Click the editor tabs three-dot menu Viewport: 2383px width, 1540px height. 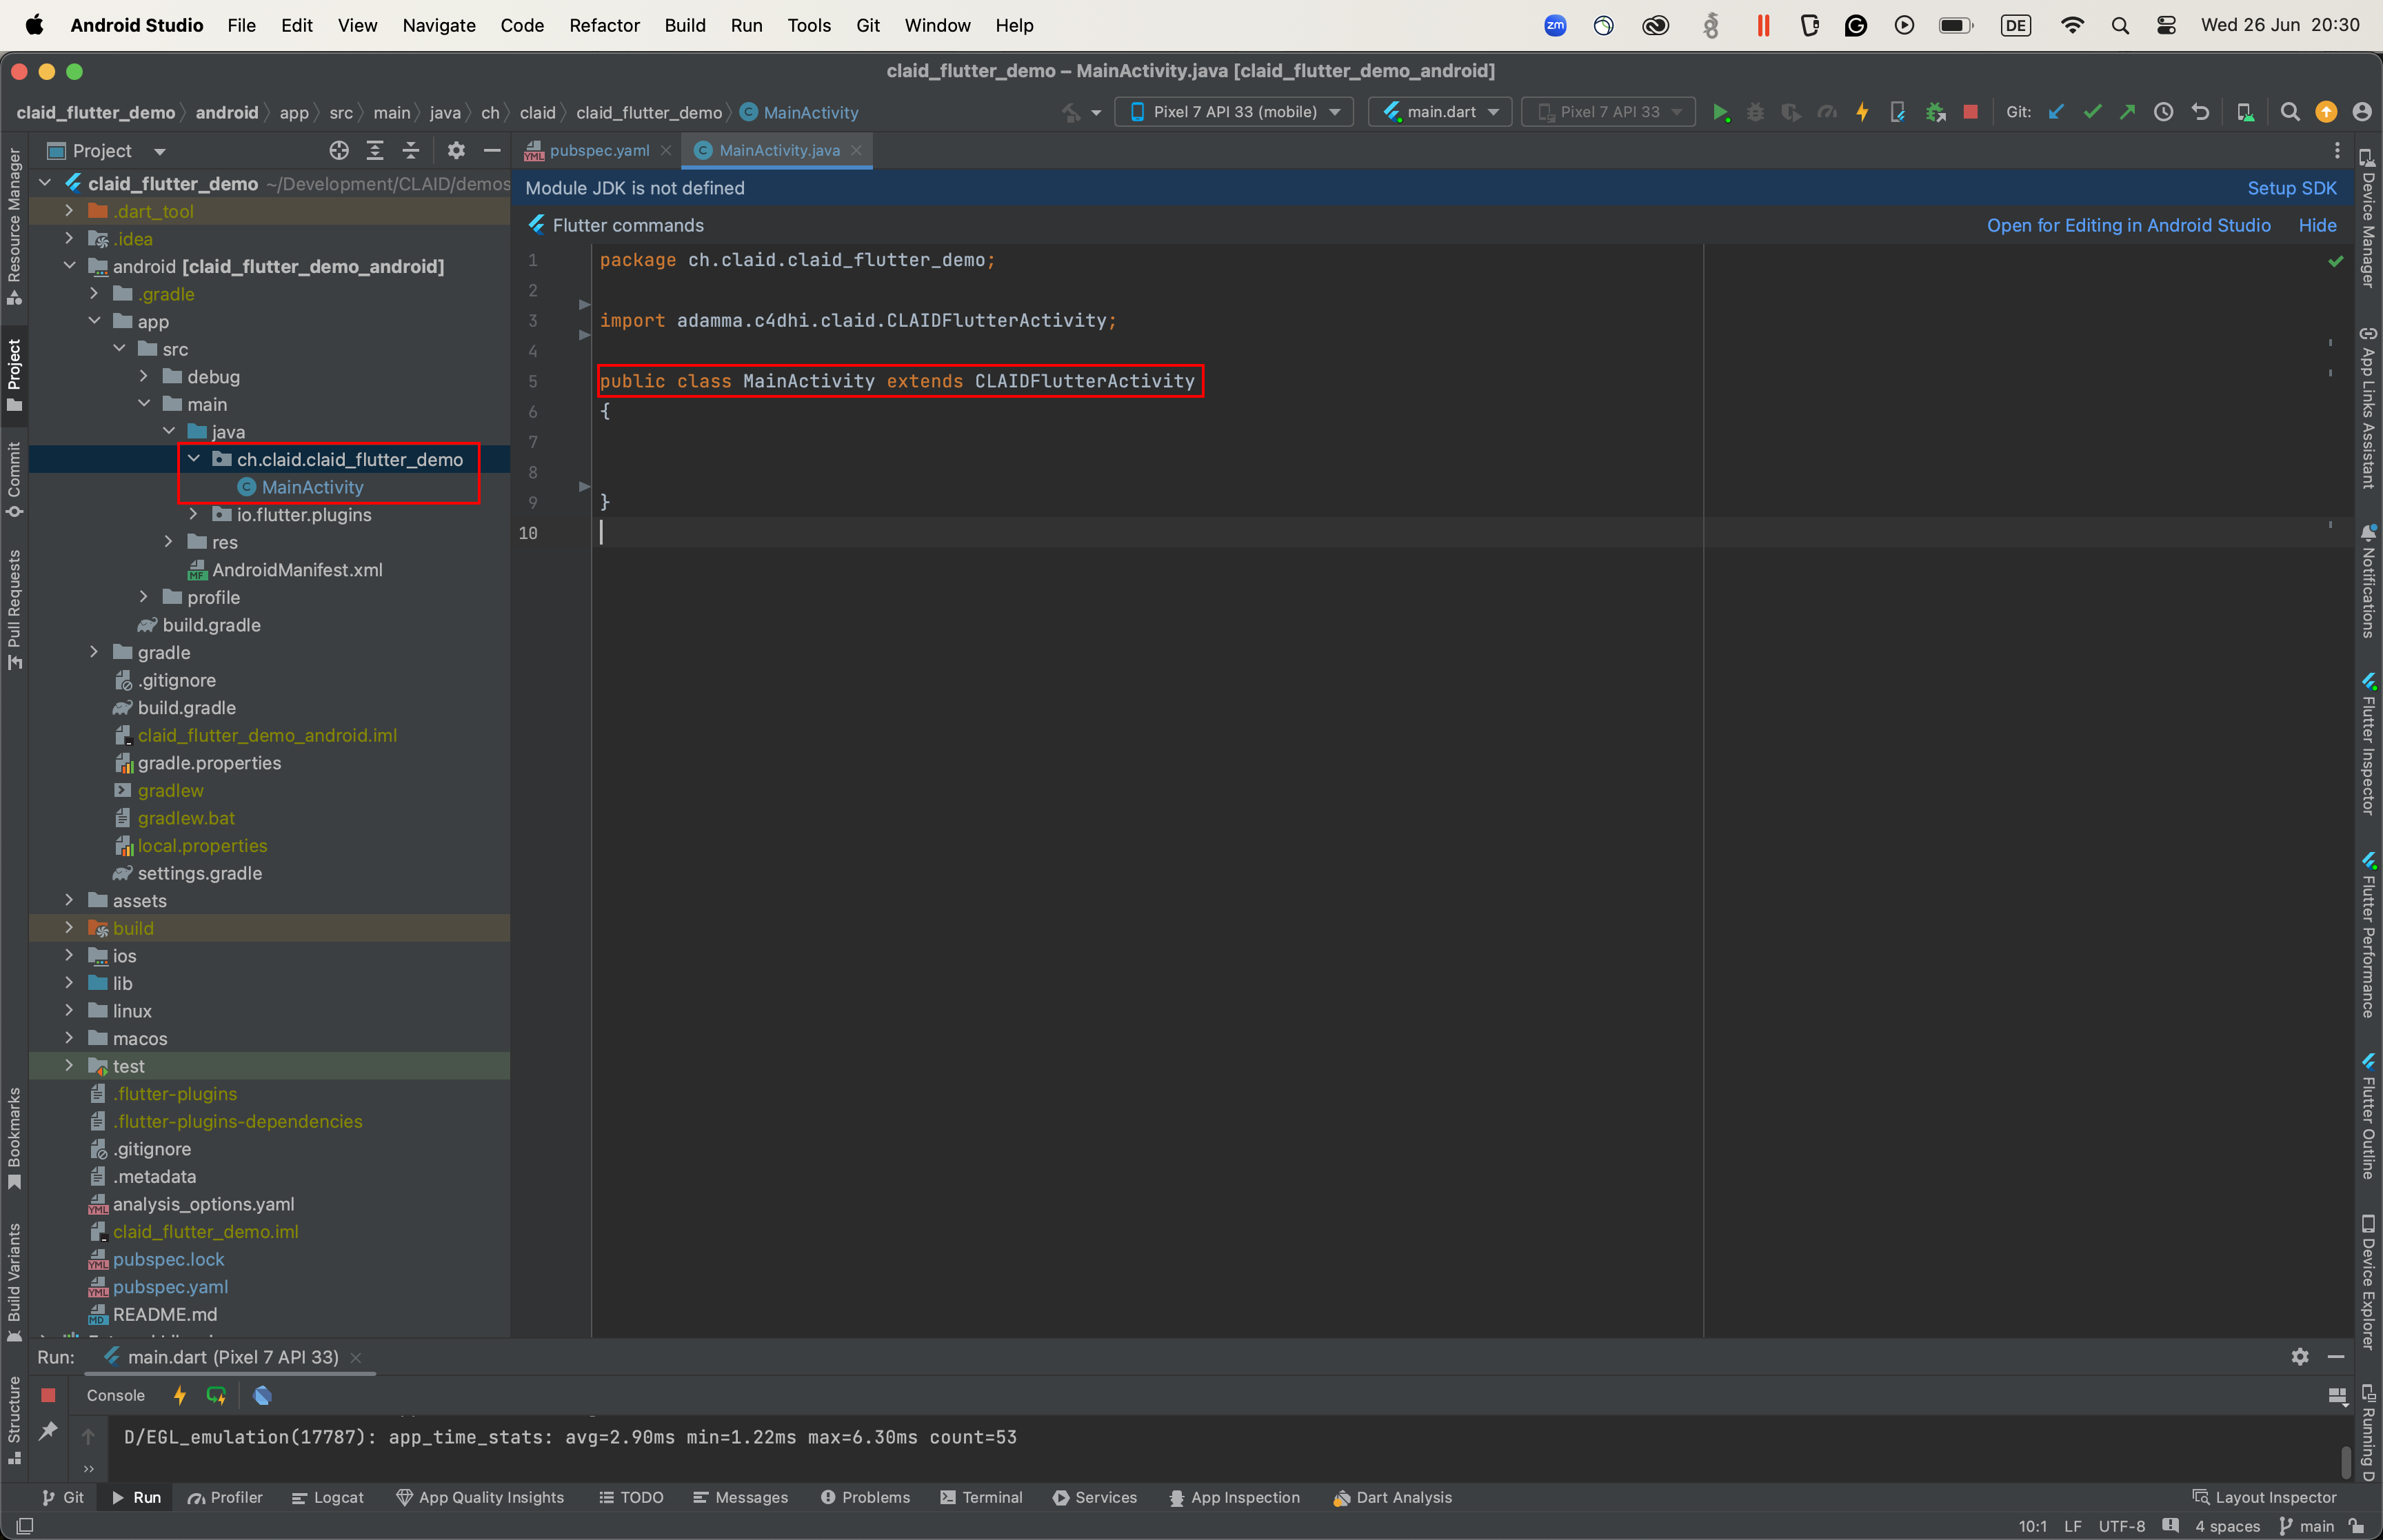(2337, 151)
